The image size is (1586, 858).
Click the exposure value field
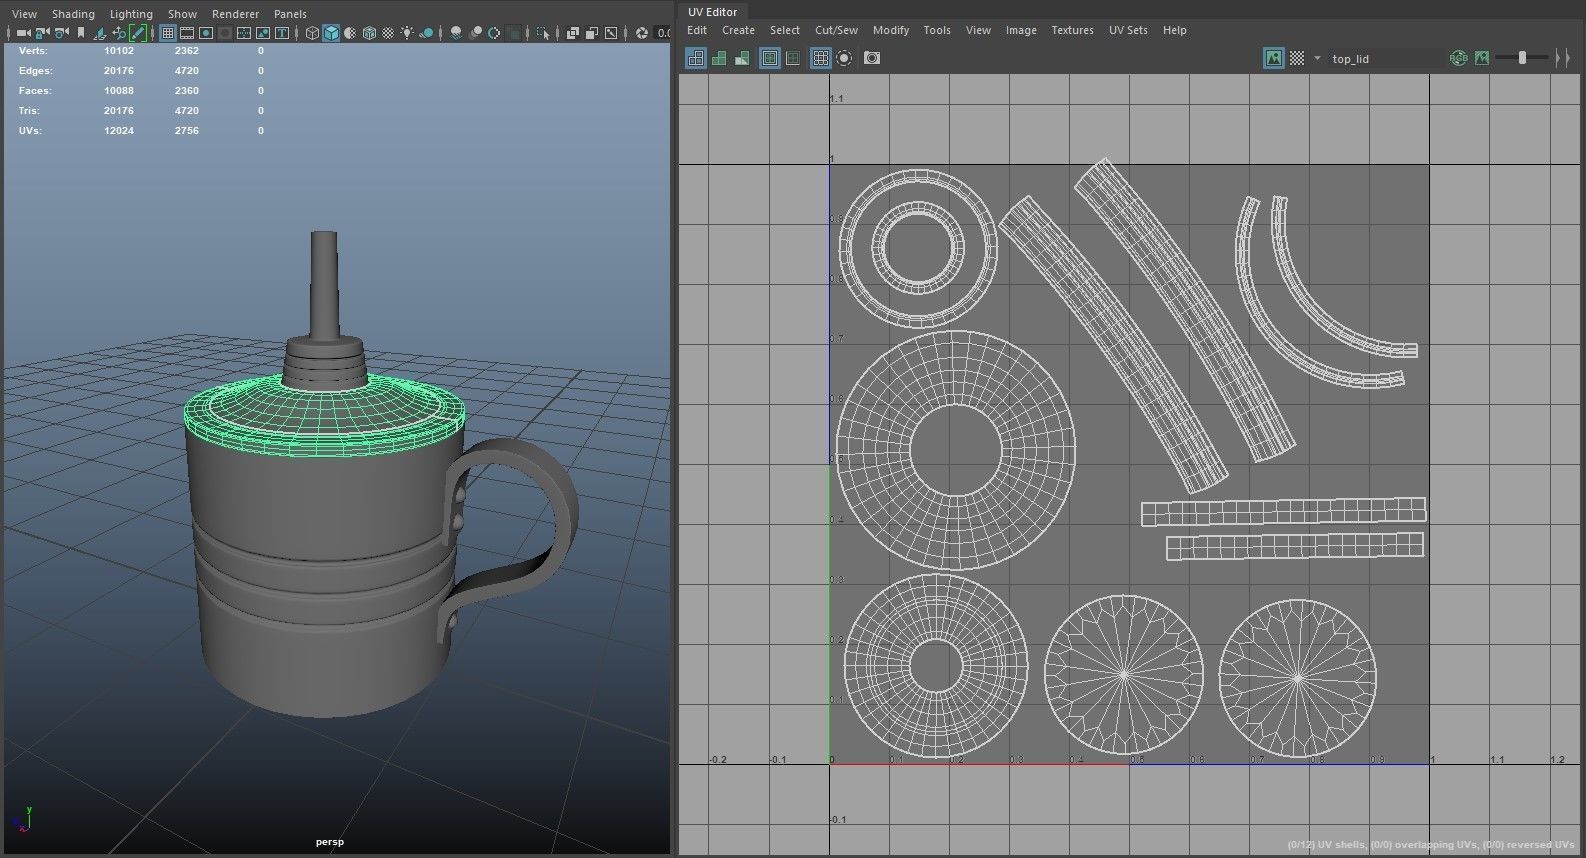click(663, 33)
